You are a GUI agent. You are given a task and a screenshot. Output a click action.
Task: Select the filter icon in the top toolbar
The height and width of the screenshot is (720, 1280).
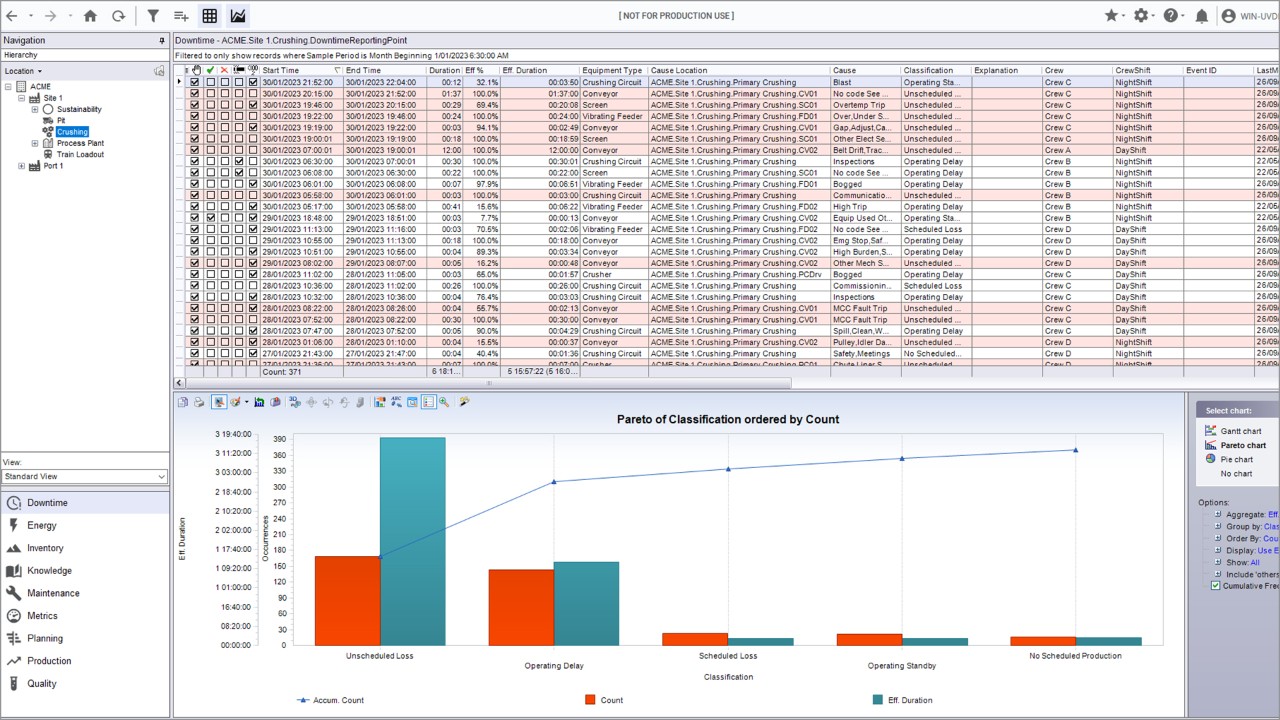pos(152,15)
